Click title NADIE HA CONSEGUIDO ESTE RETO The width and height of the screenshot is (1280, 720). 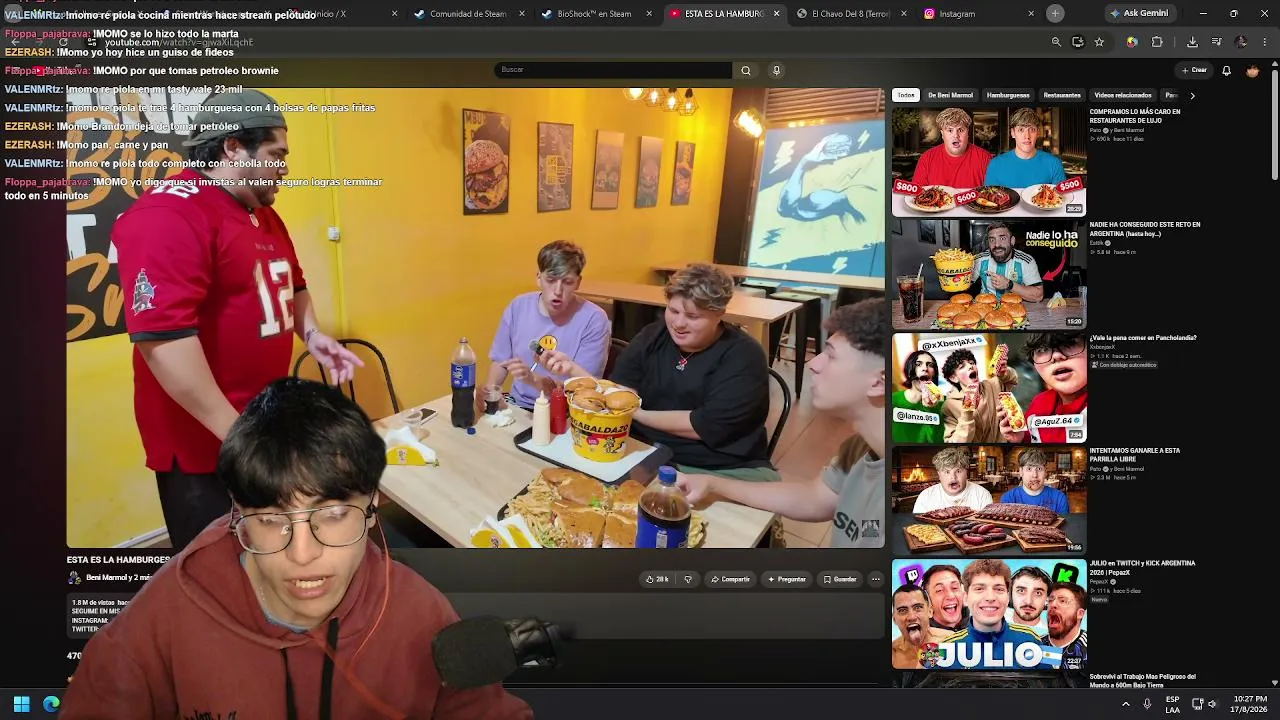click(x=1145, y=229)
